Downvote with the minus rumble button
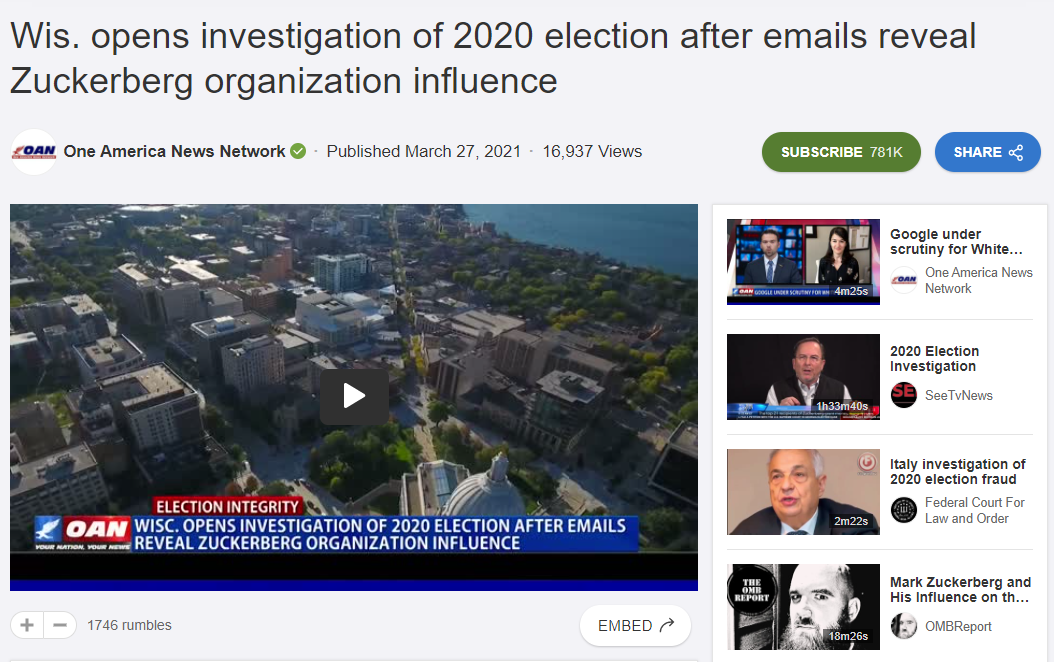The image size is (1054, 662). (x=60, y=625)
